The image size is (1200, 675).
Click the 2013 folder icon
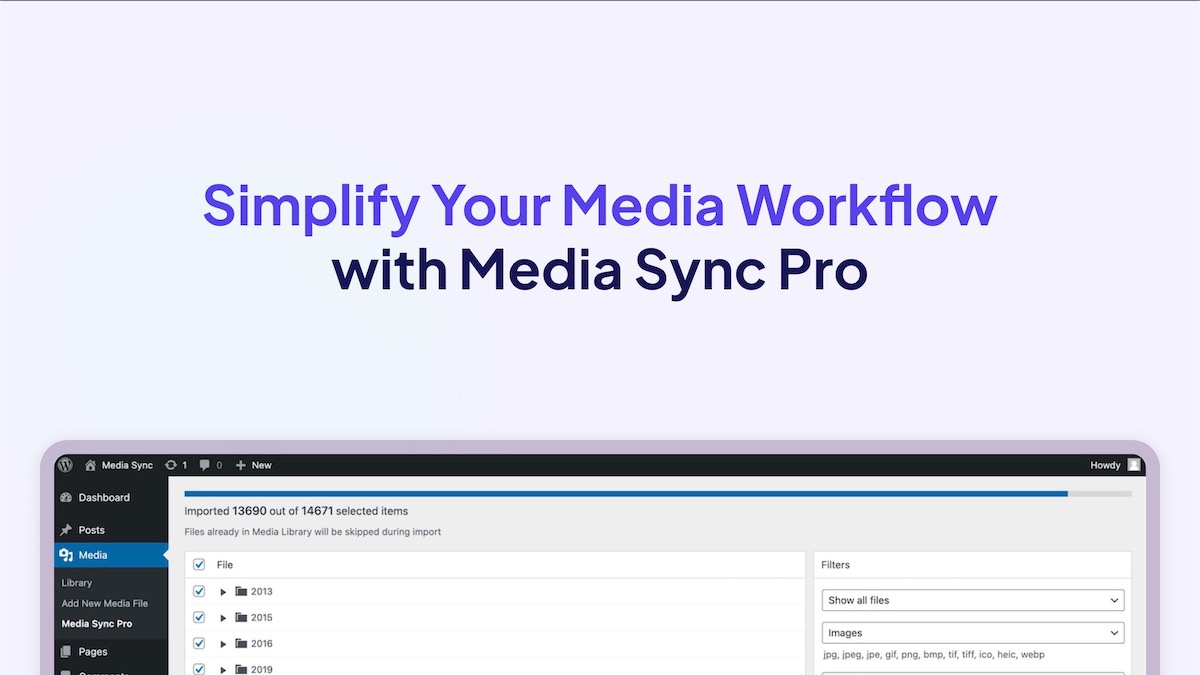click(241, 591)
